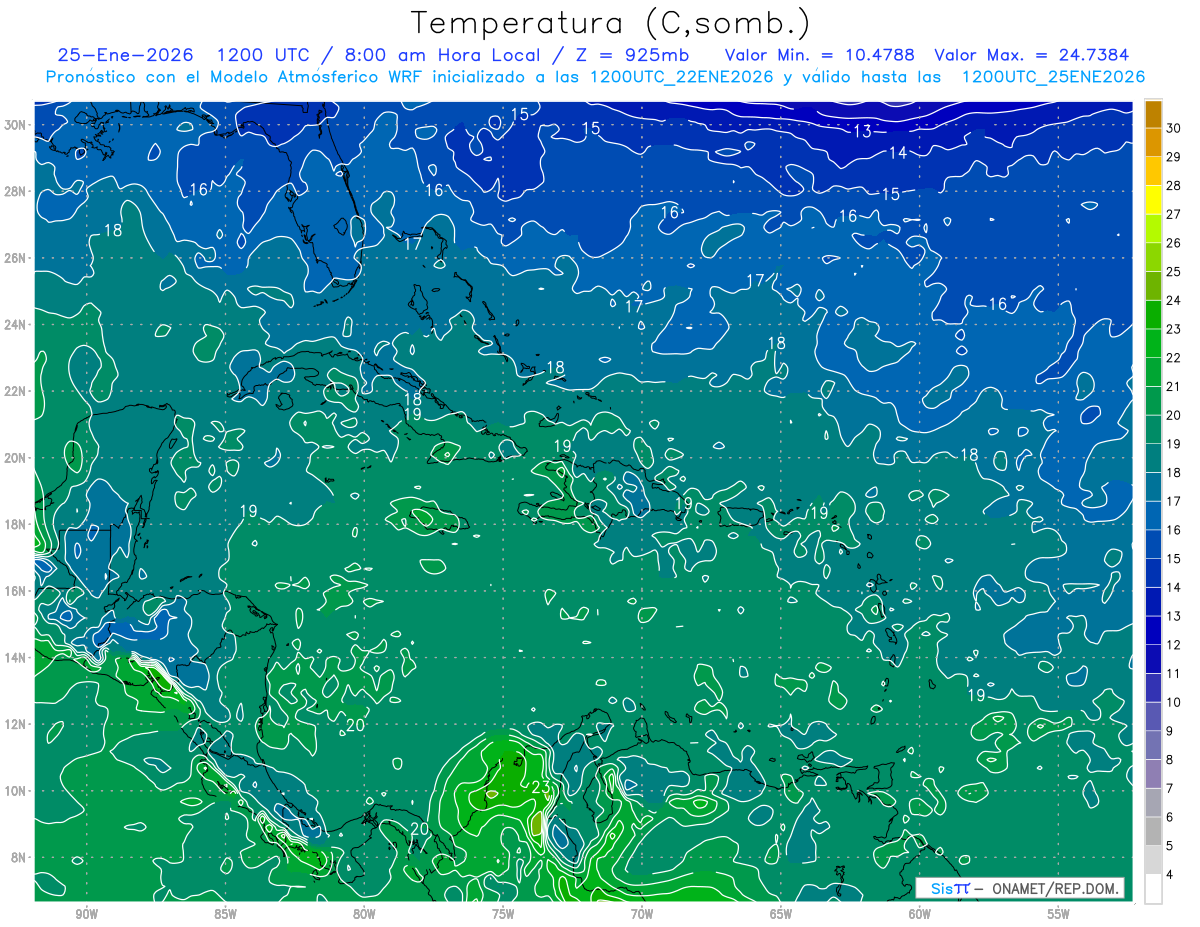The image size is (1200, 927).
Task: Click the "22N" latitude label
Action: click(17, 391)
